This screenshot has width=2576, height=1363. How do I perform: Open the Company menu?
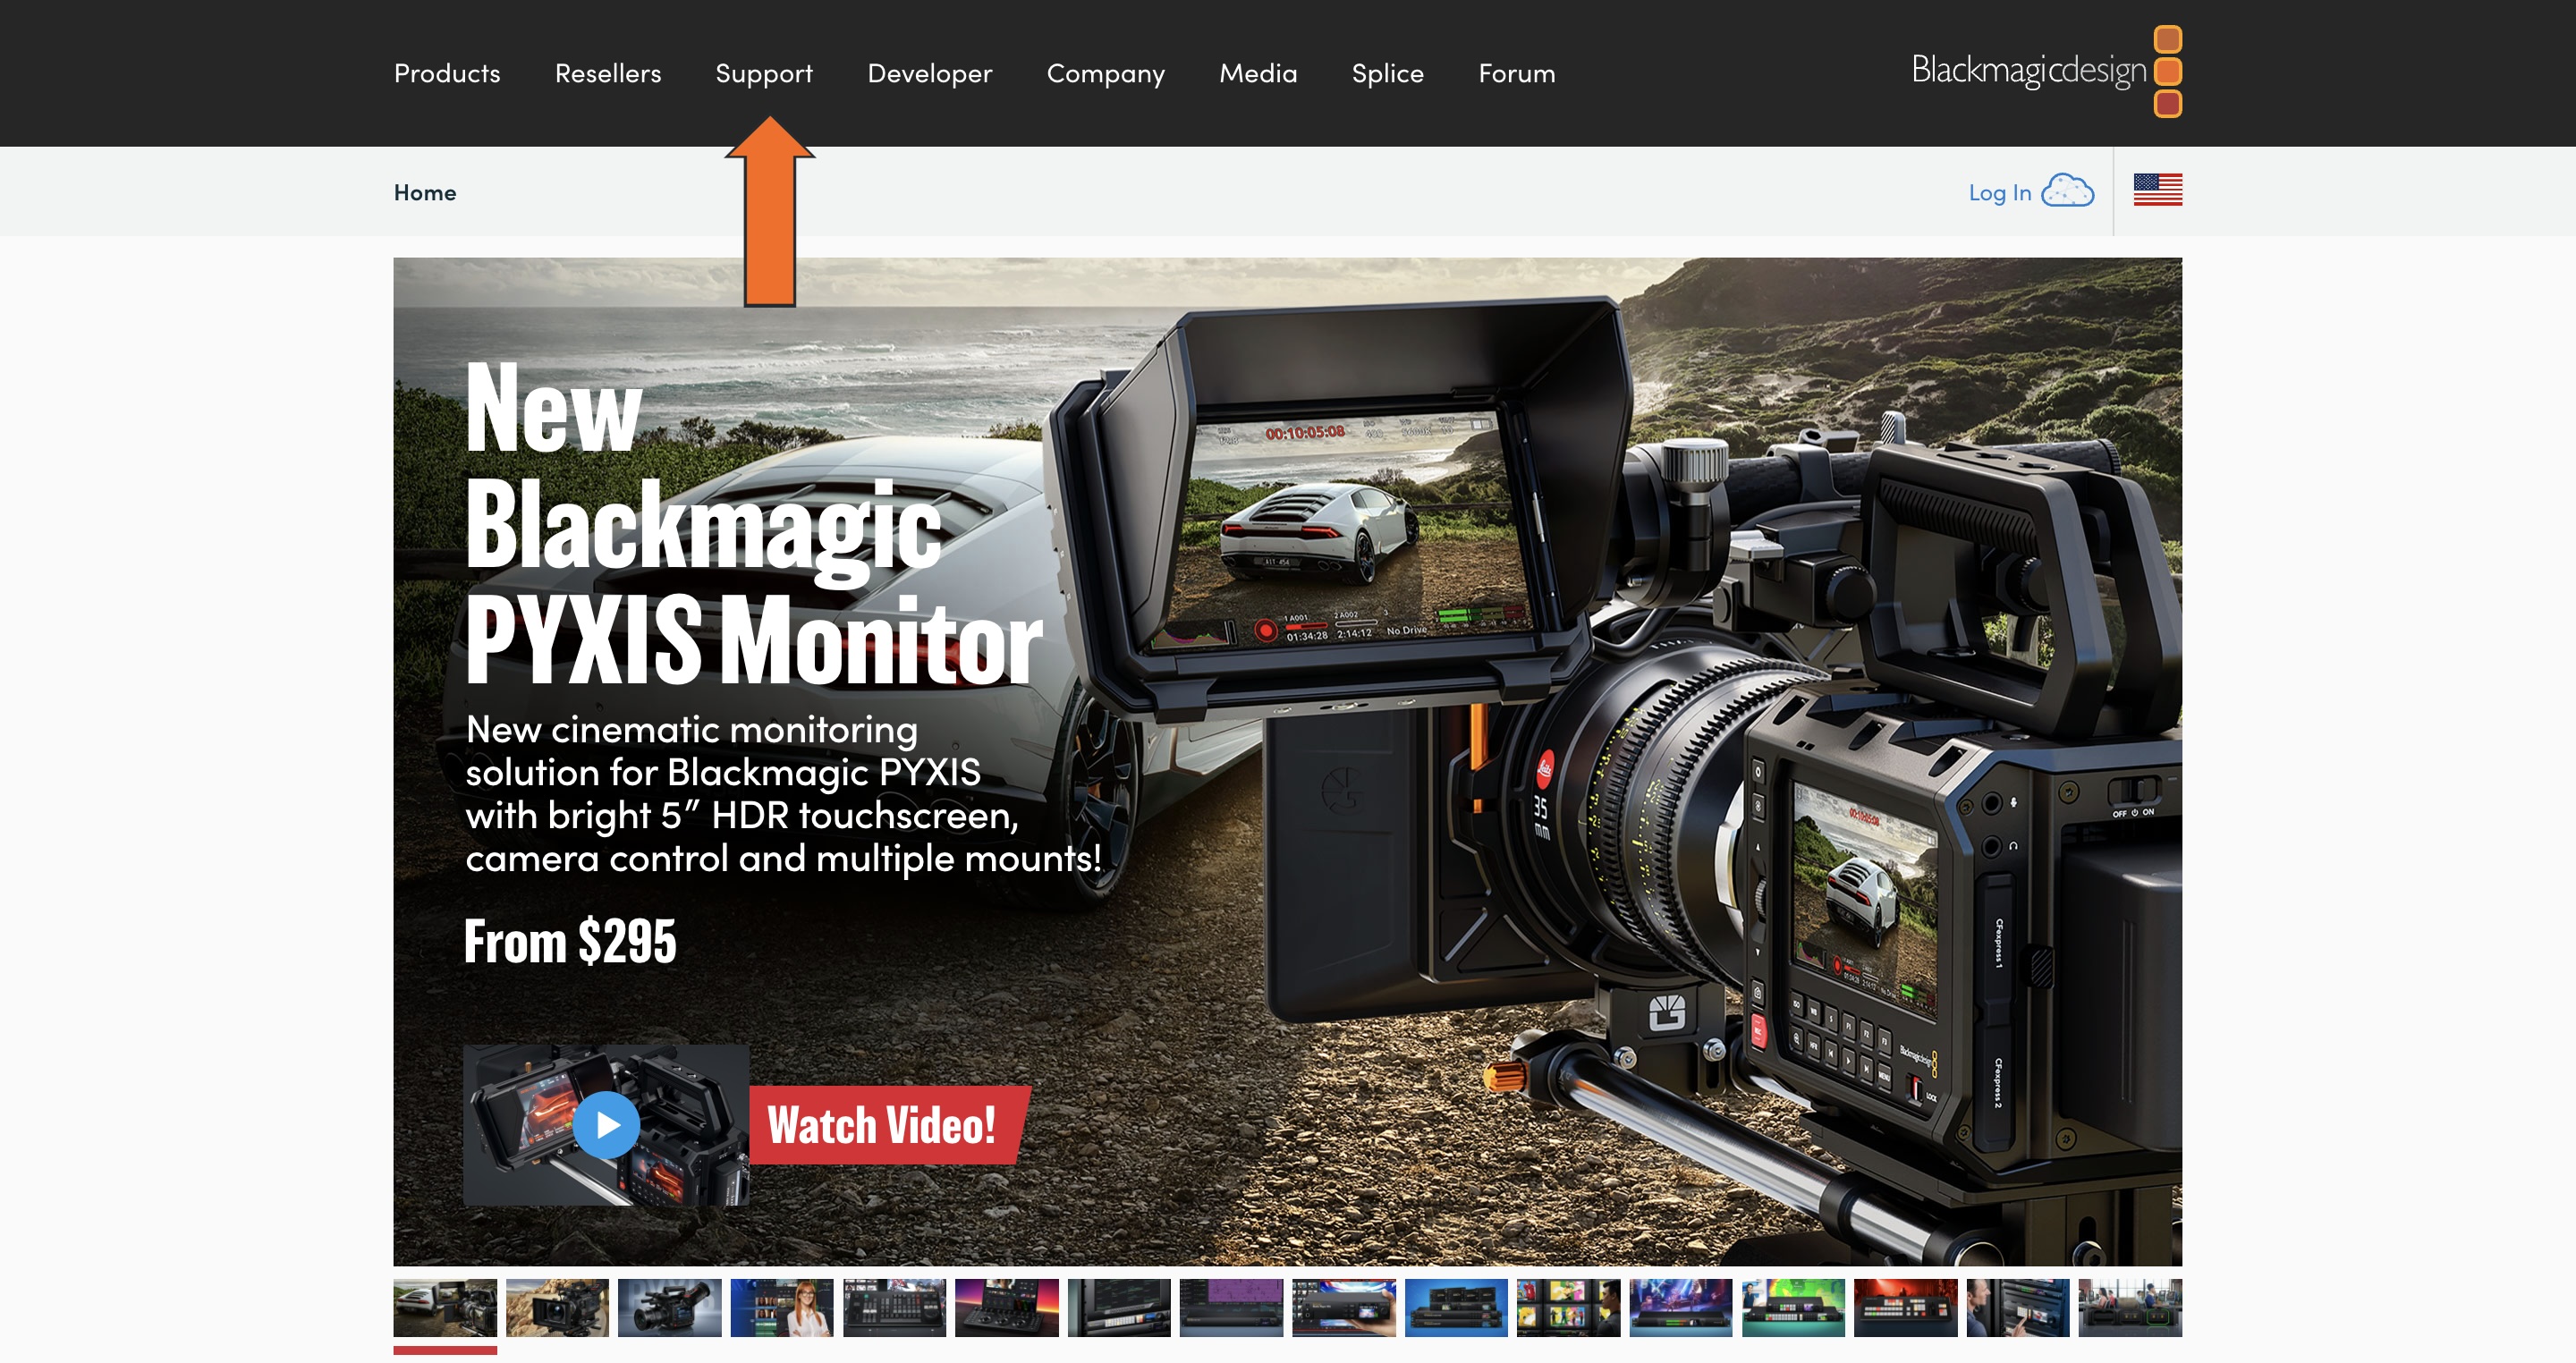(1105, 73)
